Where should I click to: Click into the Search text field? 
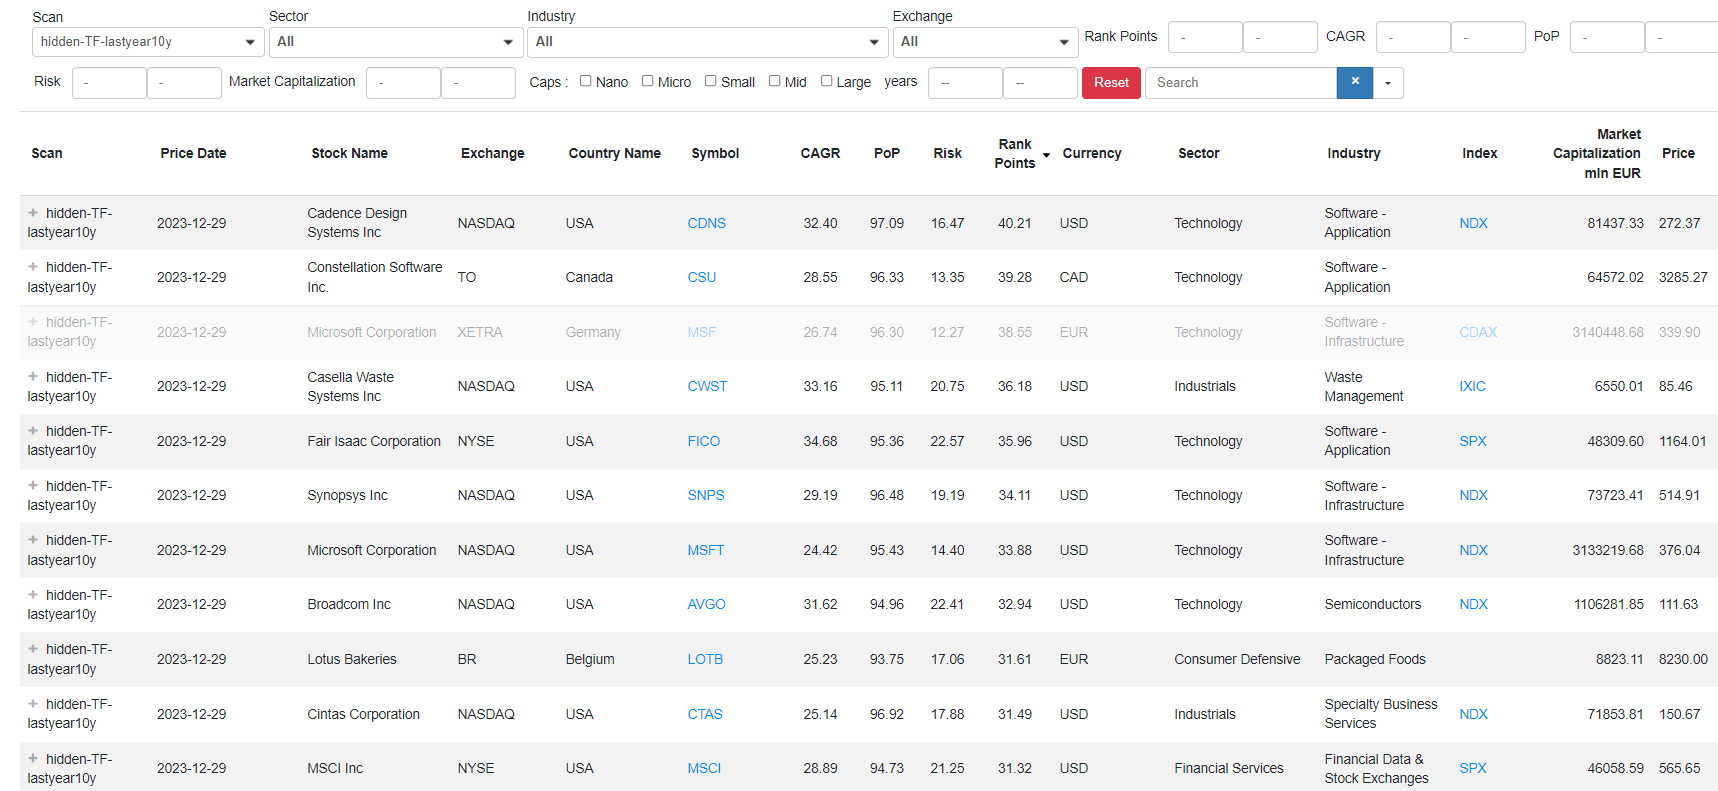click(x=1240, y=83)
